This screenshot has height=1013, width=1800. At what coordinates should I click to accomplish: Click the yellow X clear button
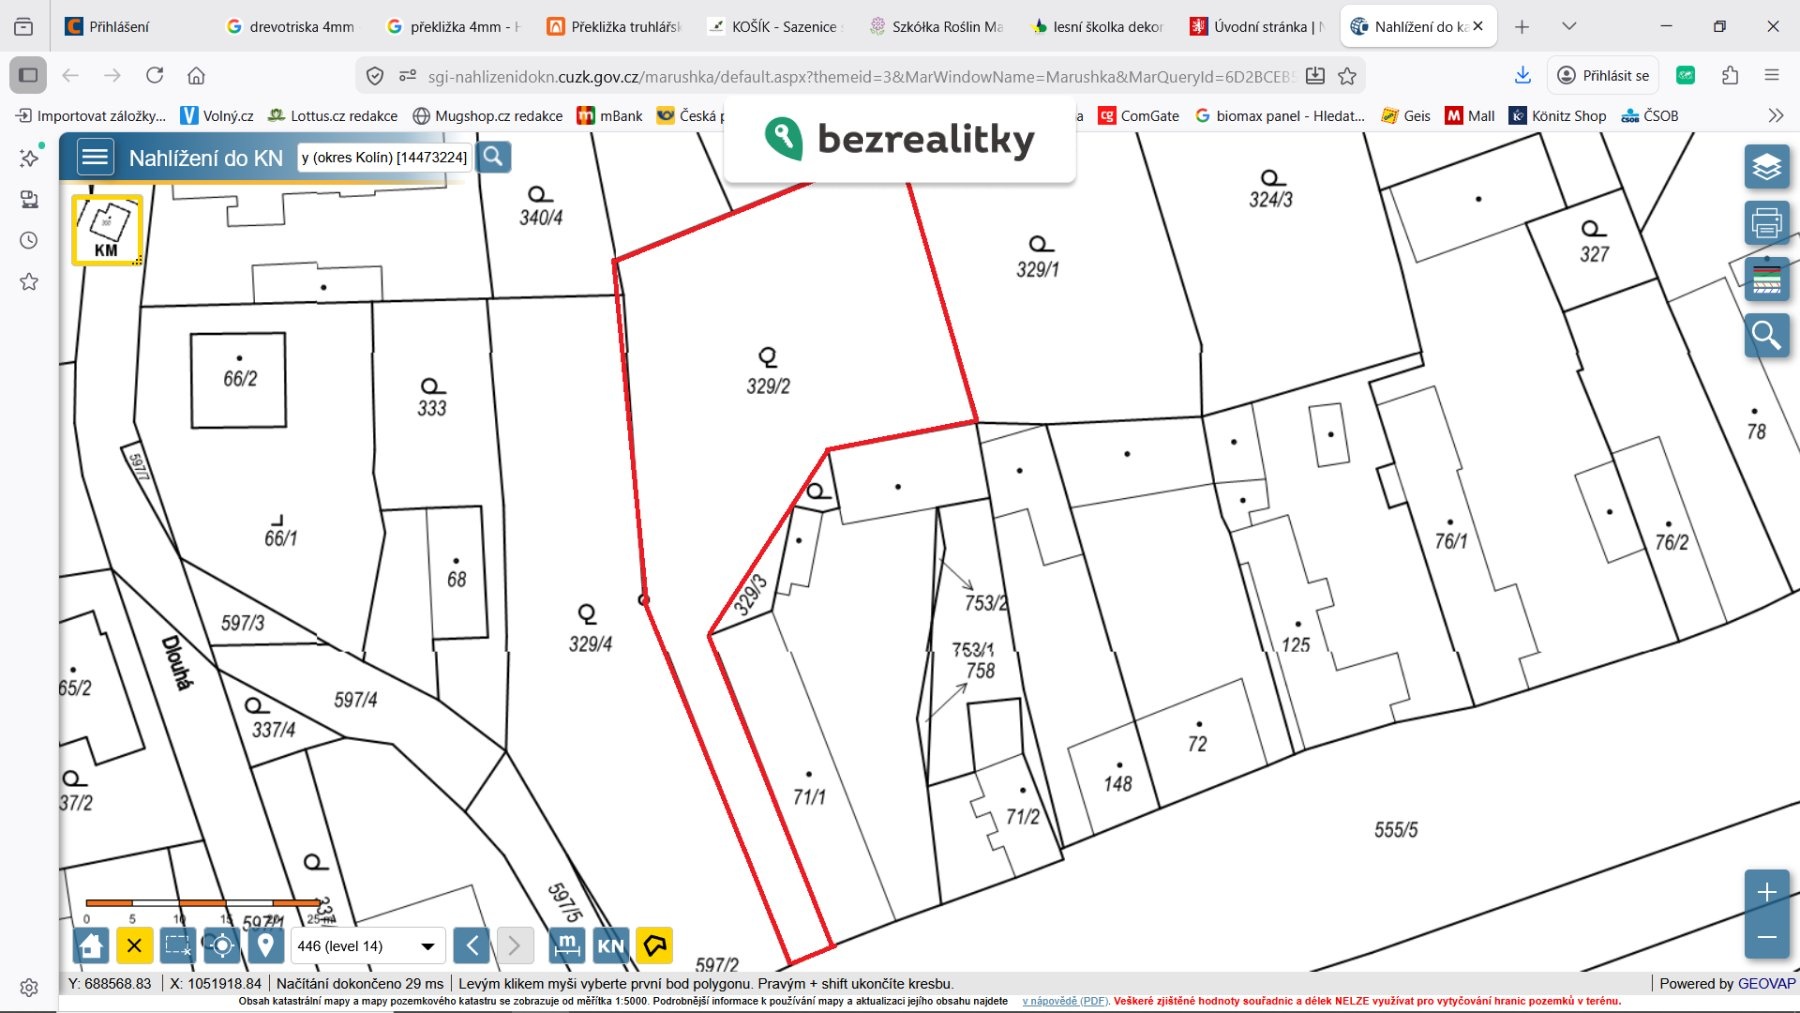coord(134,945)
